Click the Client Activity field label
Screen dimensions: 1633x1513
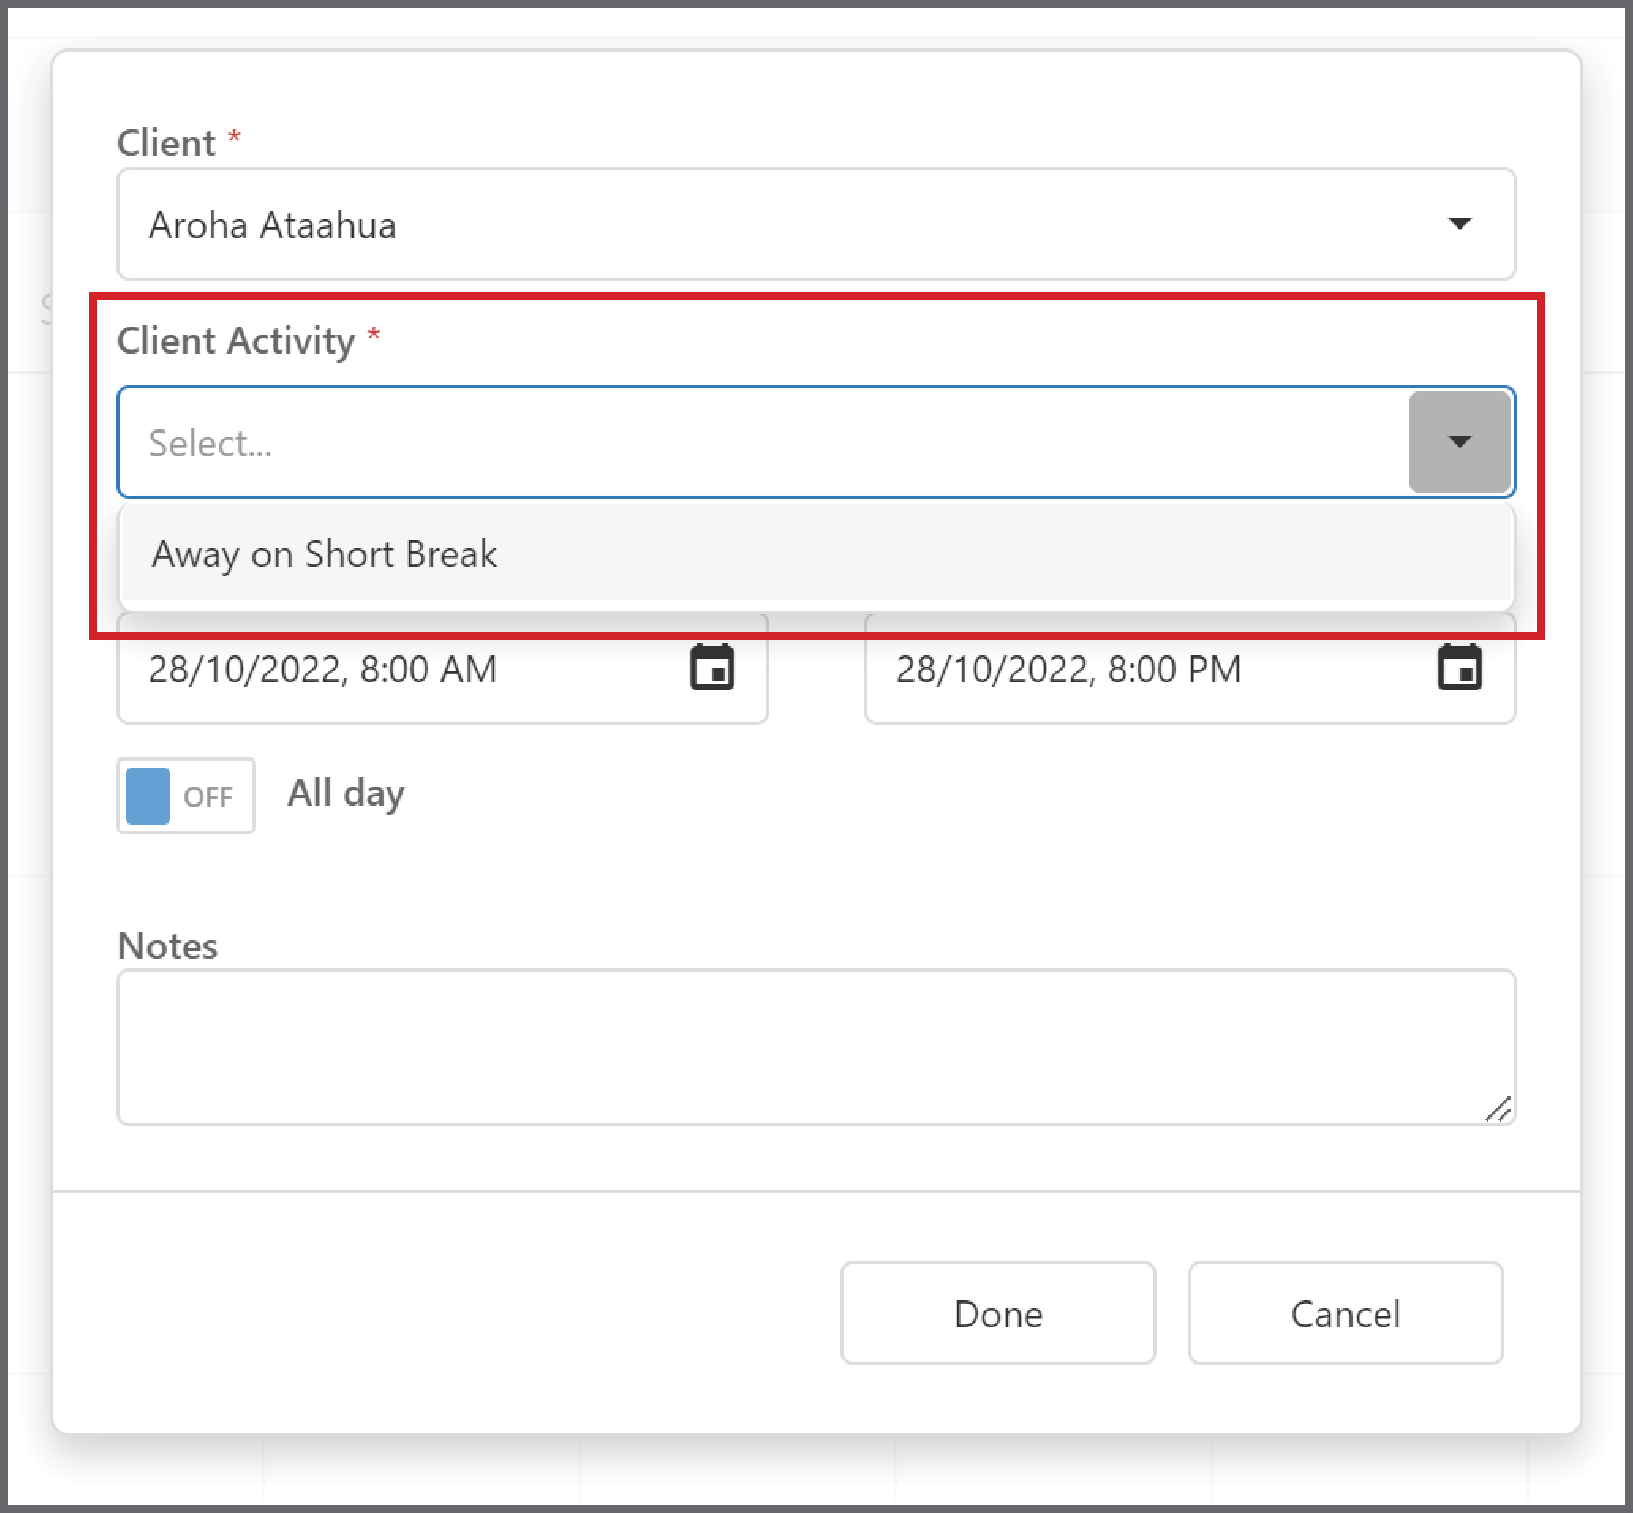pyautogui.click(x=236, y=341)
